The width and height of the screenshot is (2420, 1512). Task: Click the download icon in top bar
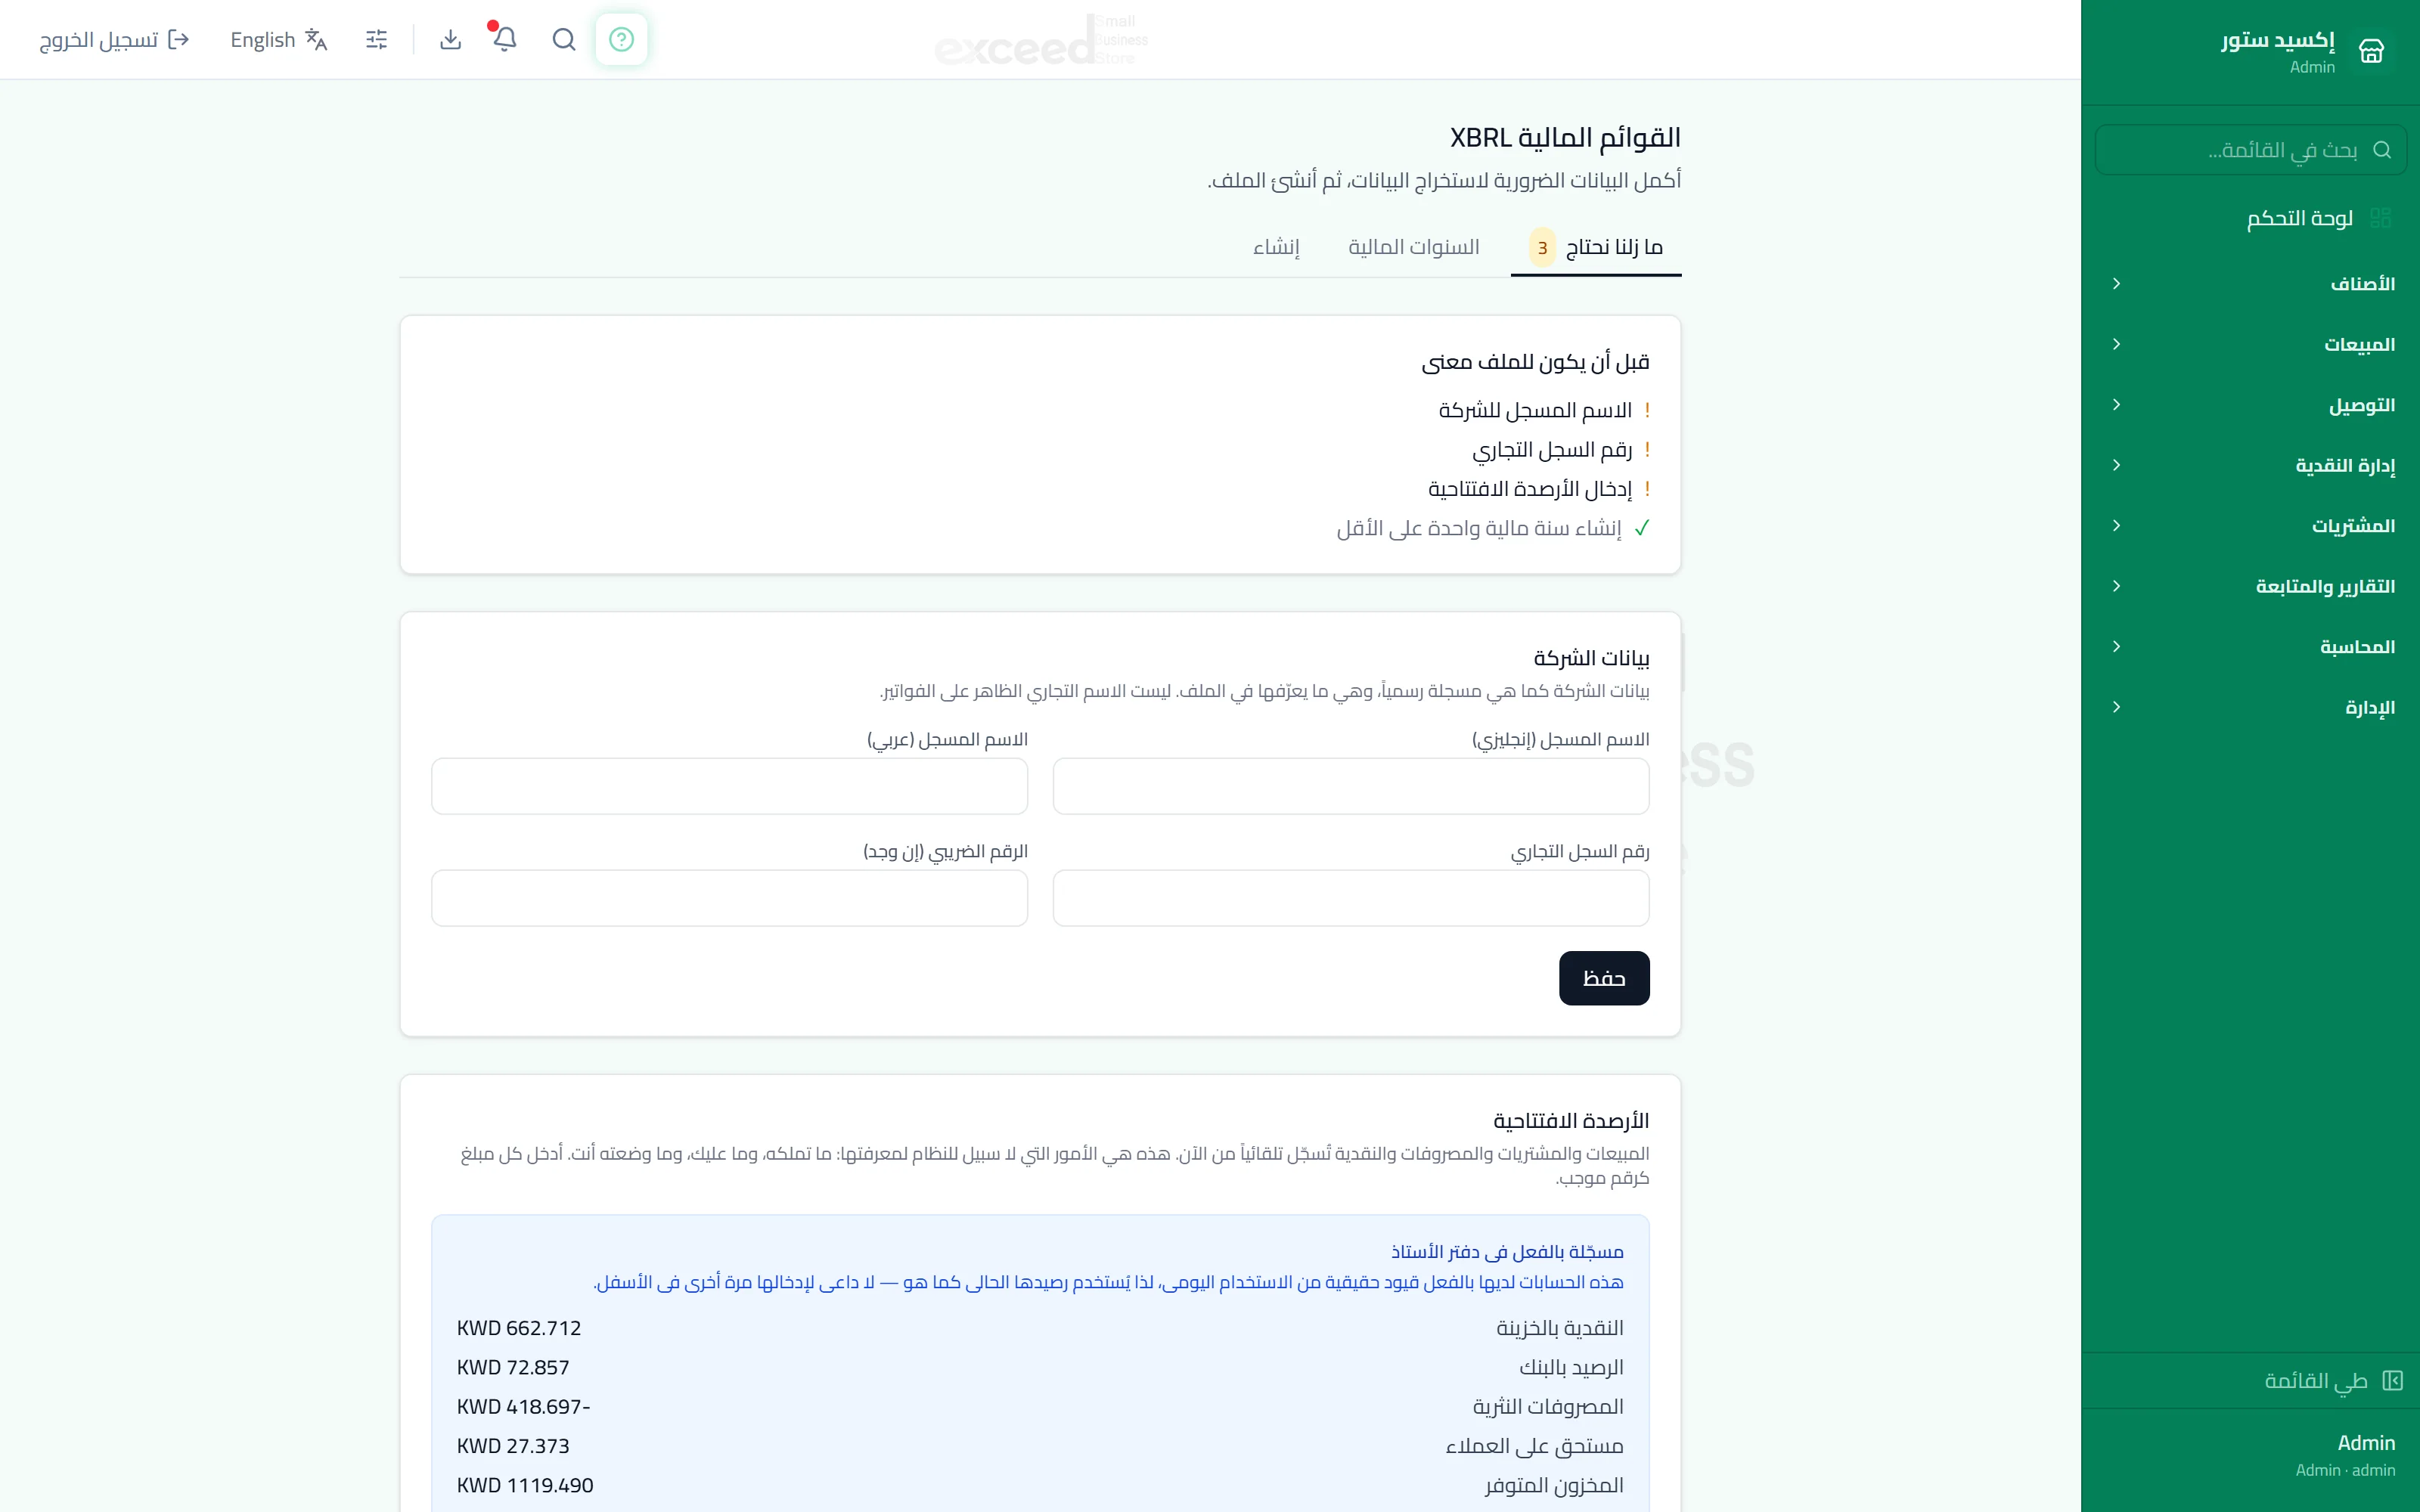click(x=451, y=39)
